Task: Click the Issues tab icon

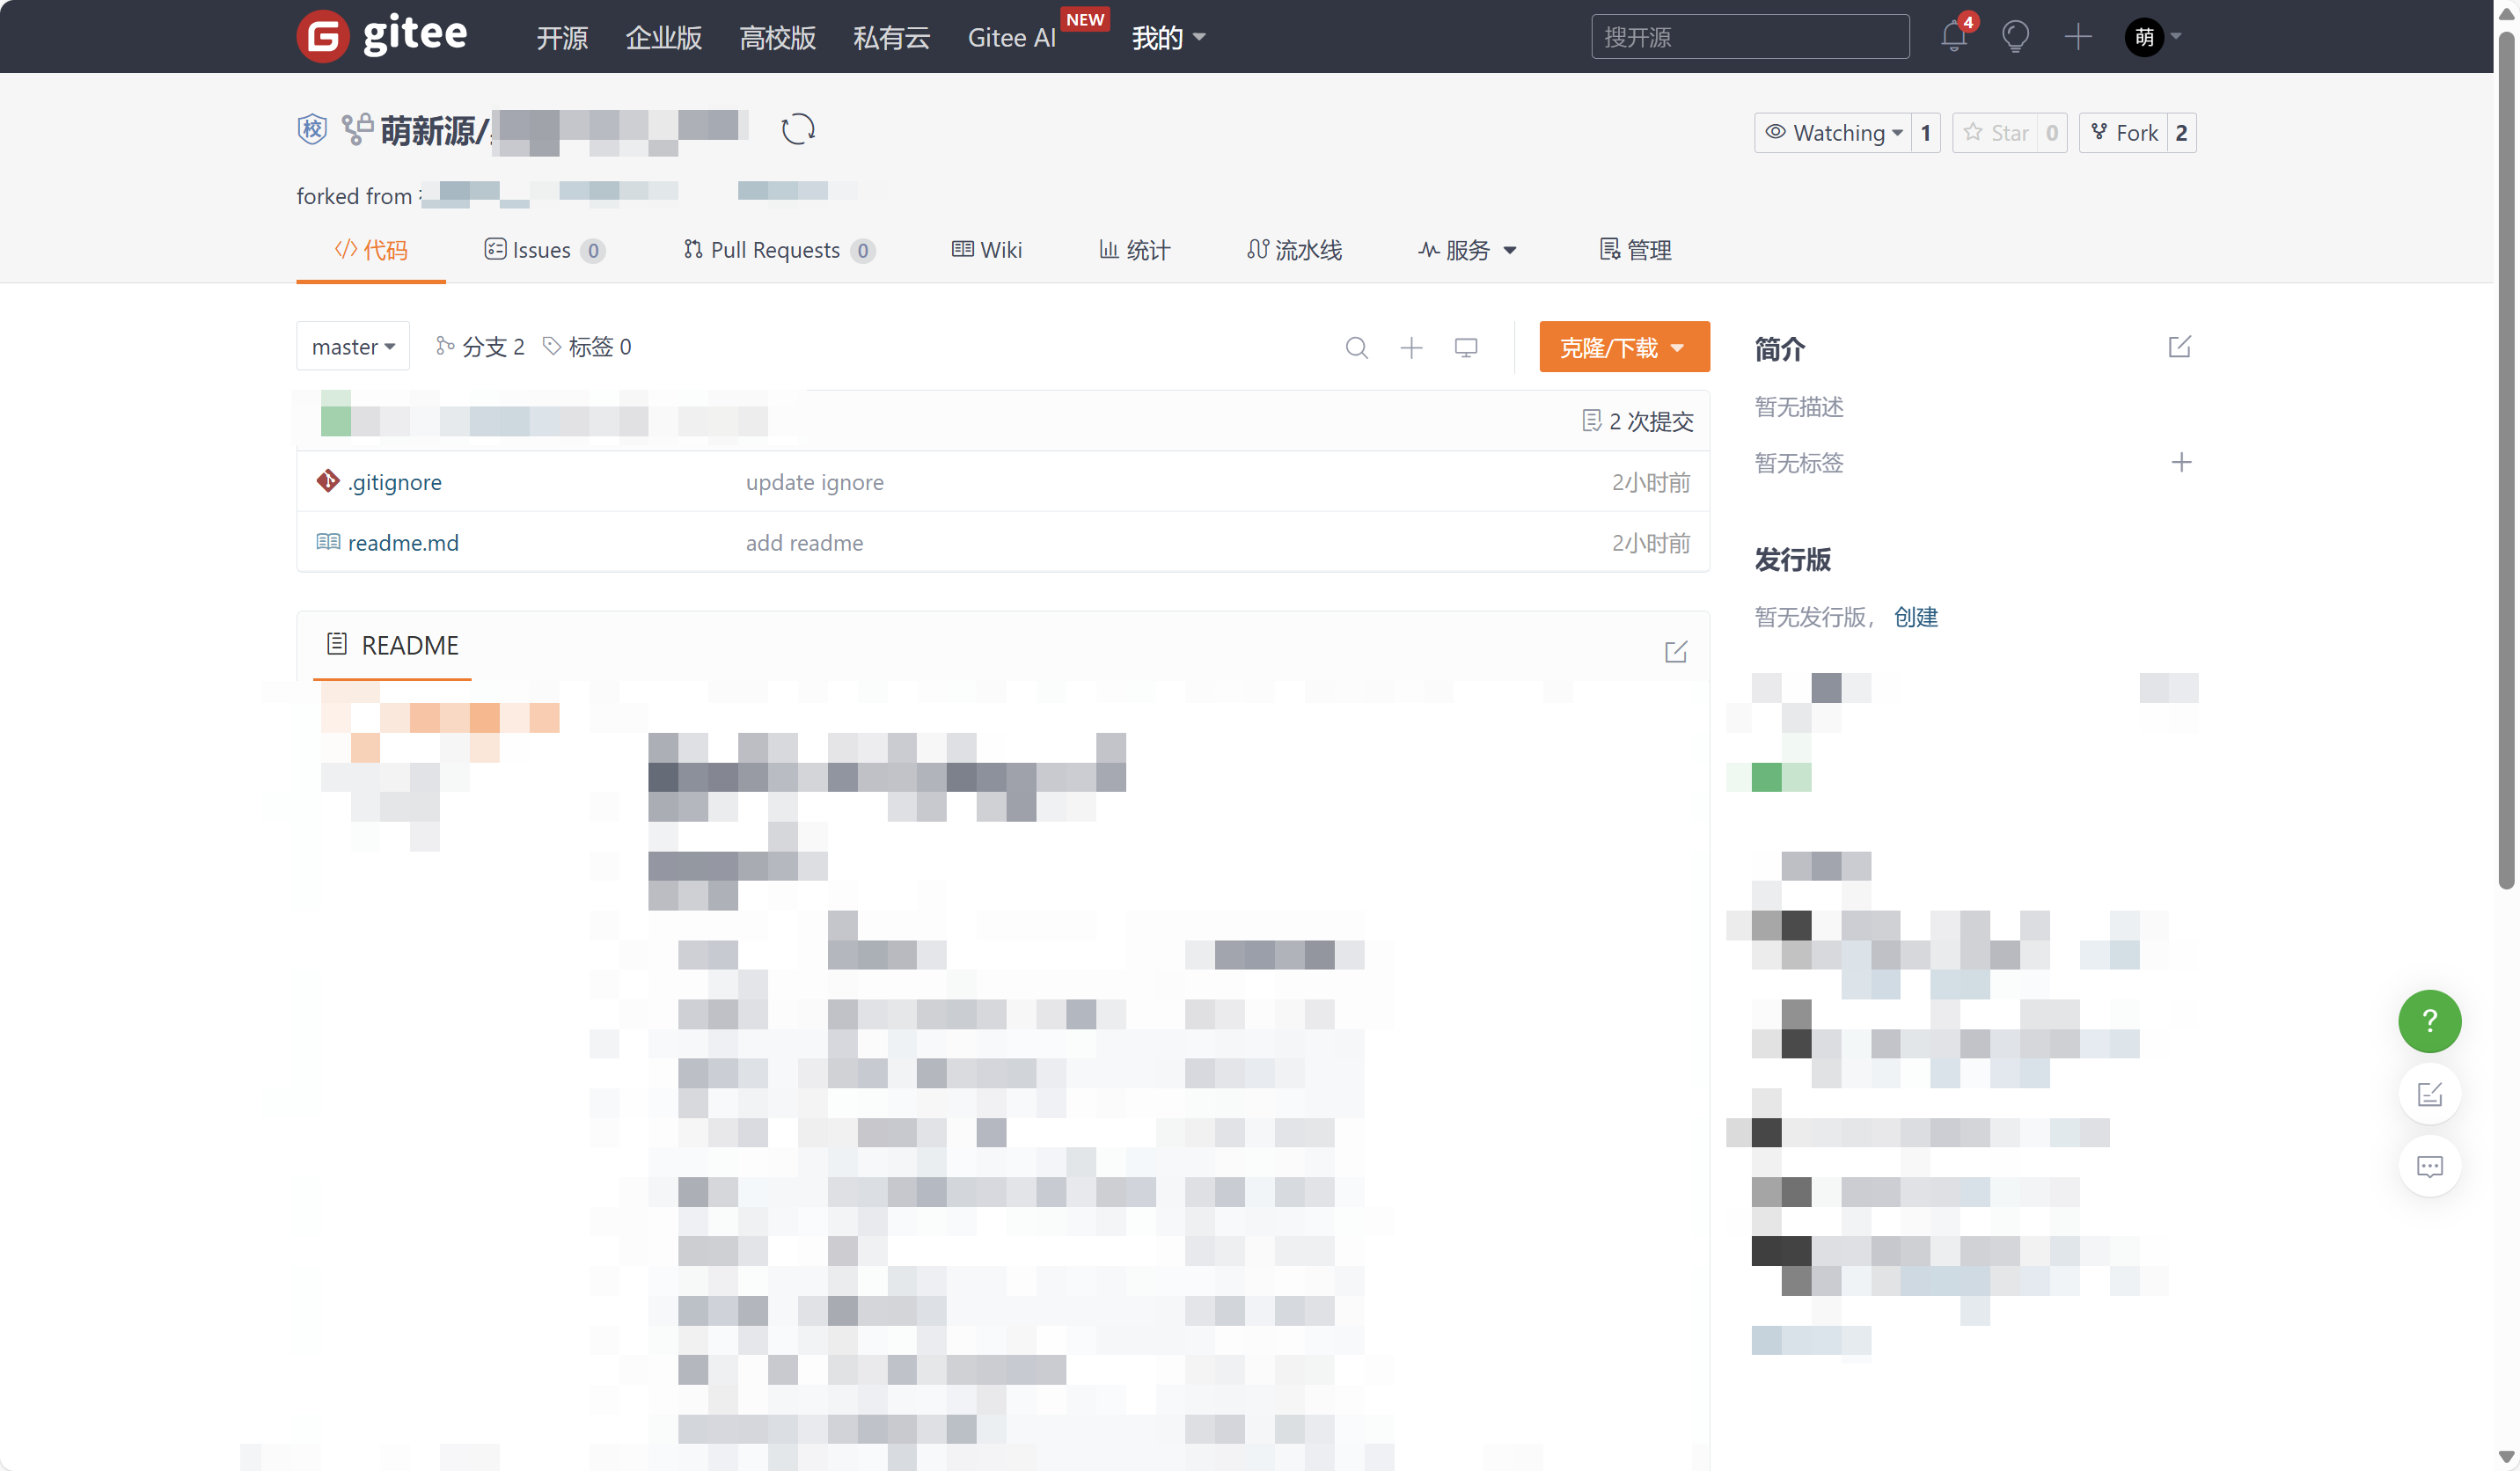Action: (x=494, y=249)
